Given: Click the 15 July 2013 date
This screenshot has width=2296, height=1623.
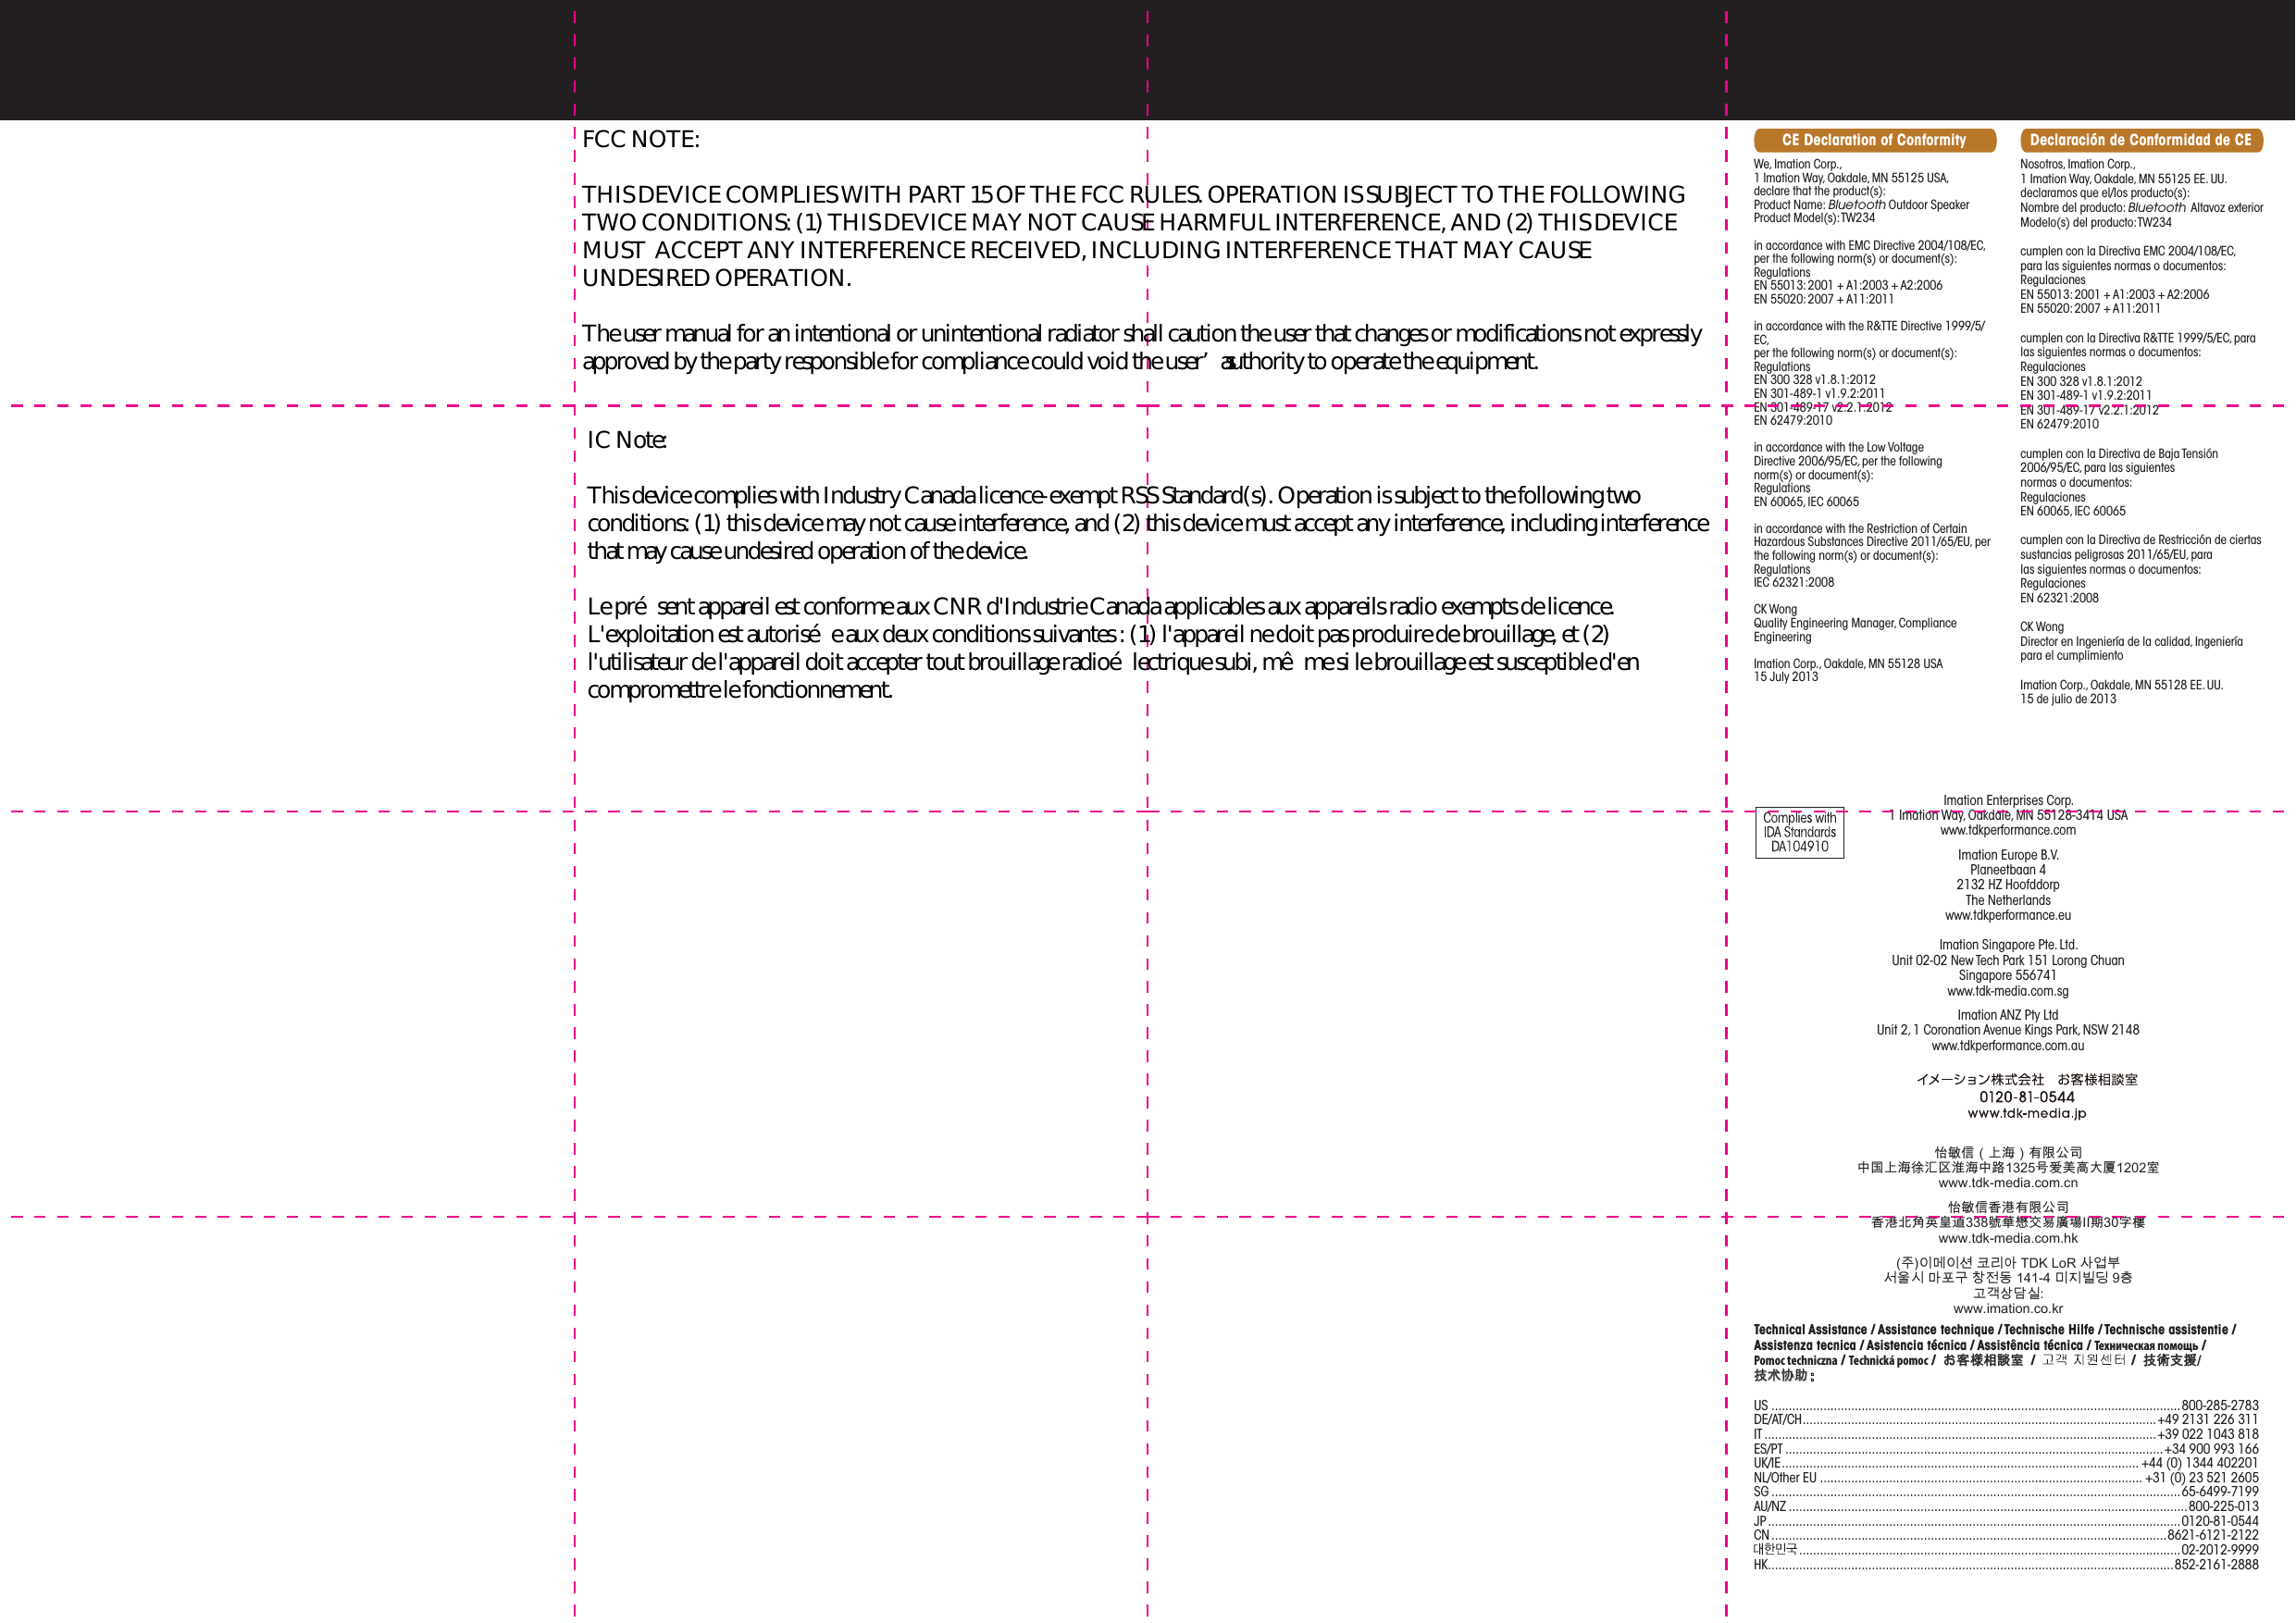Looking at the screenshot, I should click(1786, 677).
